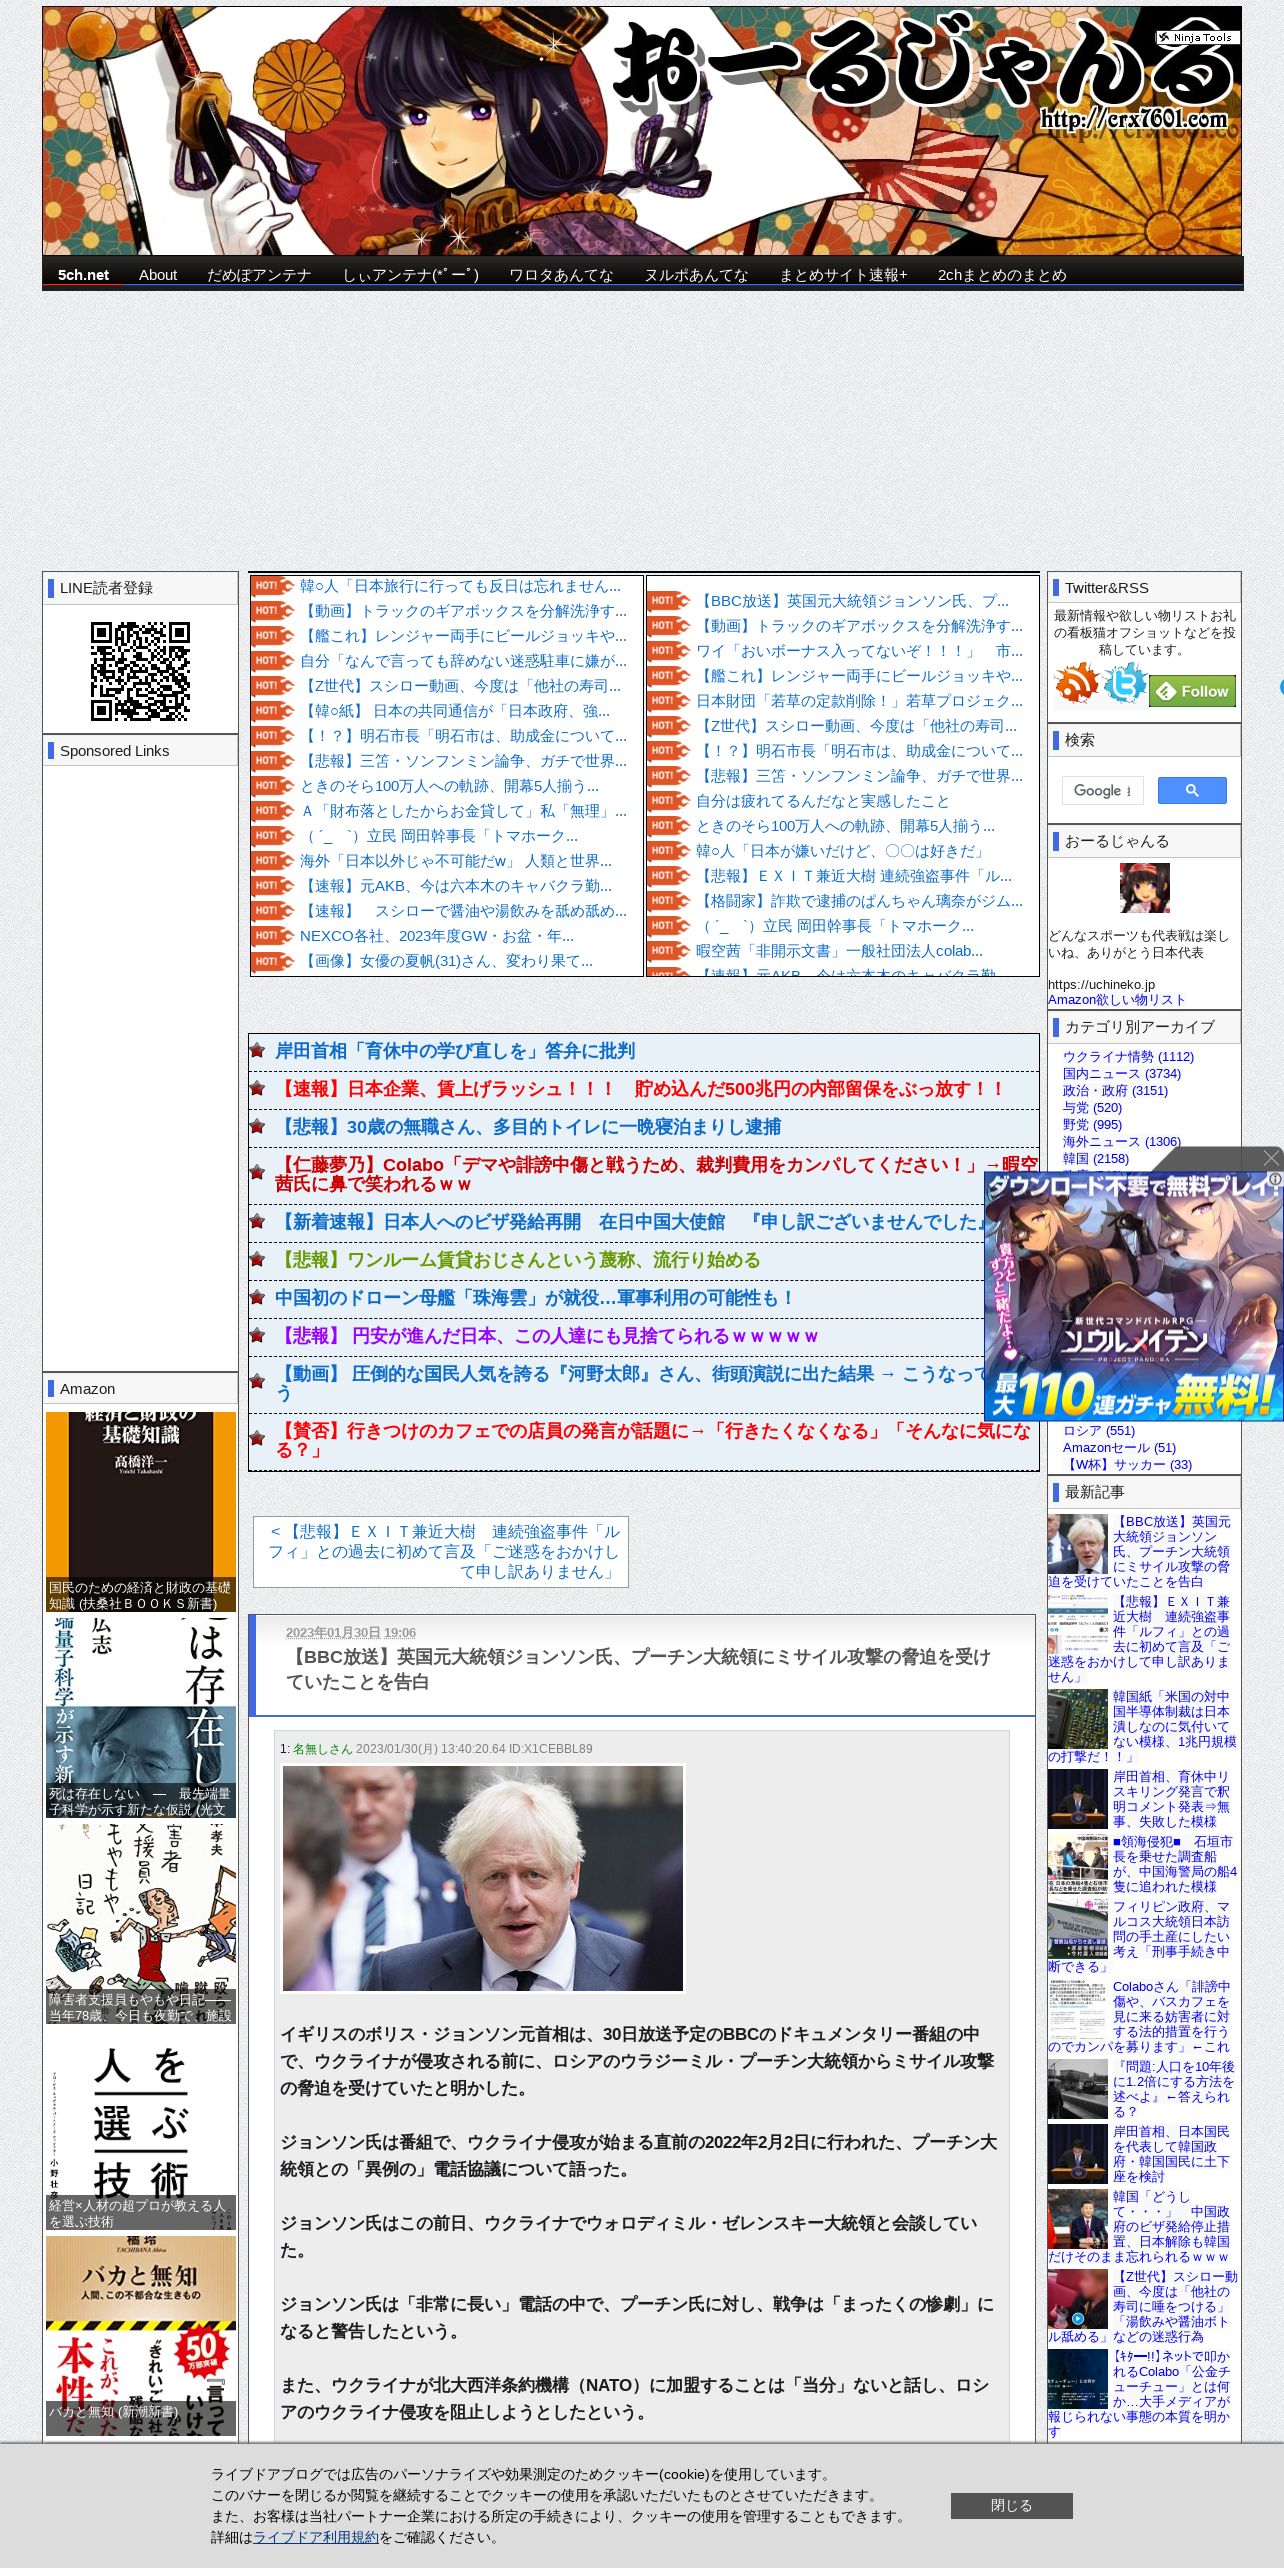Open hot link 日本財団「若草の定款削除！」

[859, 701]
